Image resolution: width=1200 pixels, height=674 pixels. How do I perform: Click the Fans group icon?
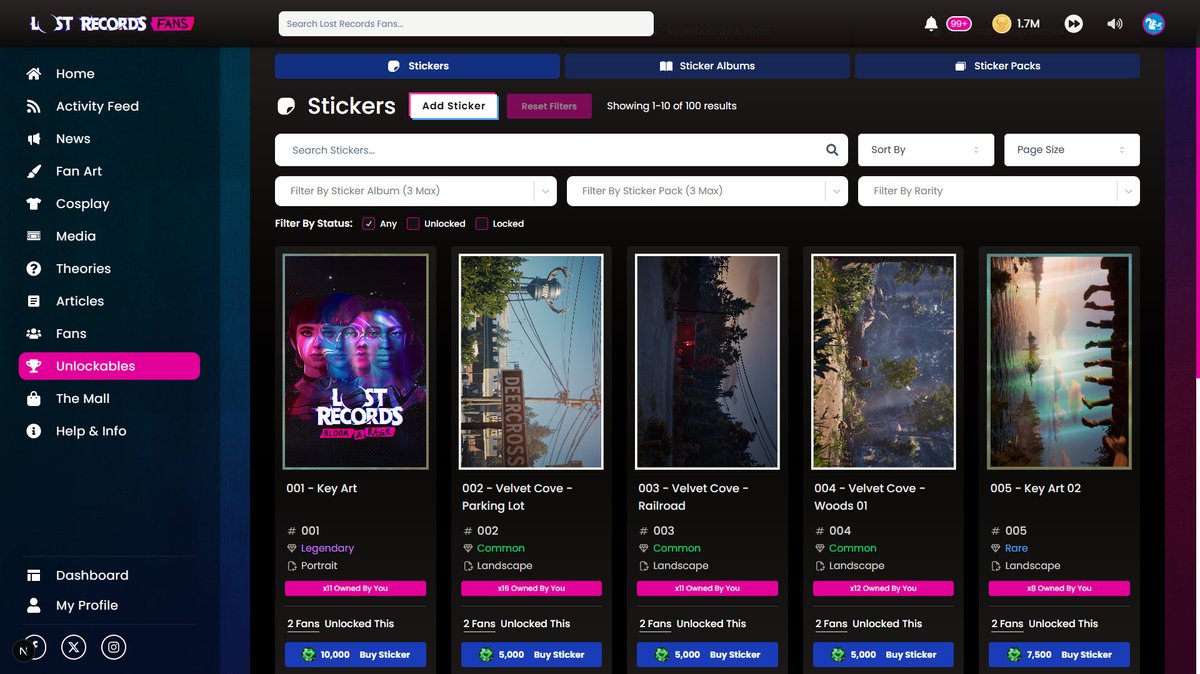[x=34, y=334]
